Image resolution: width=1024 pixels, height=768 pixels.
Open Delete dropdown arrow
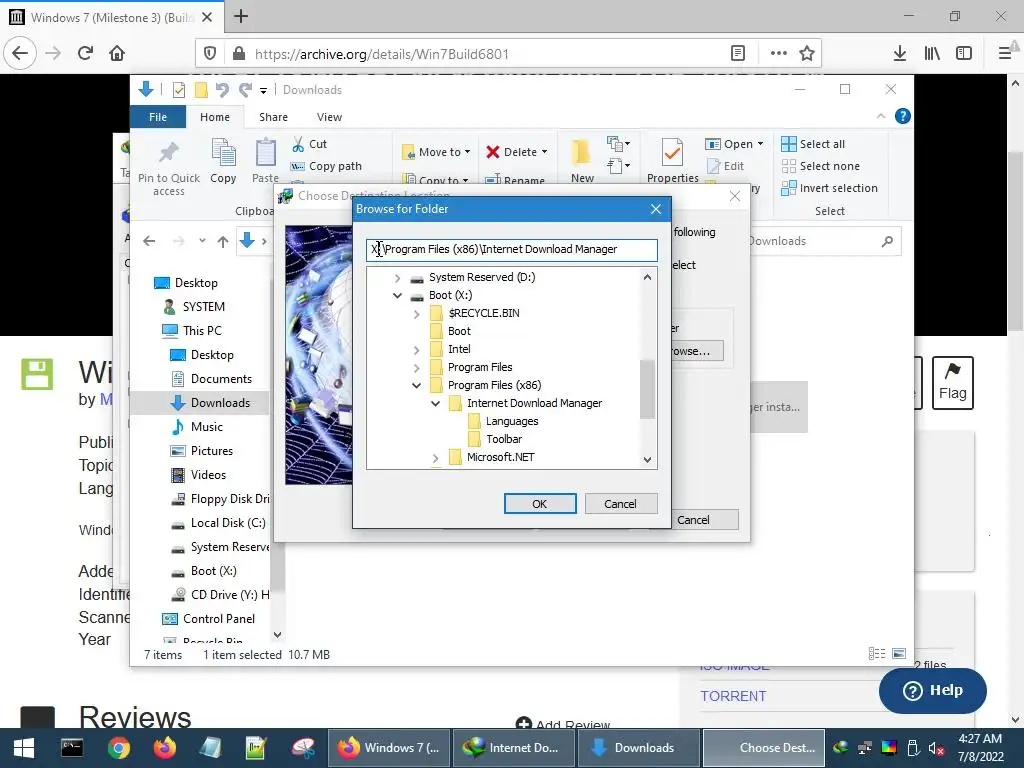(545, 152)
